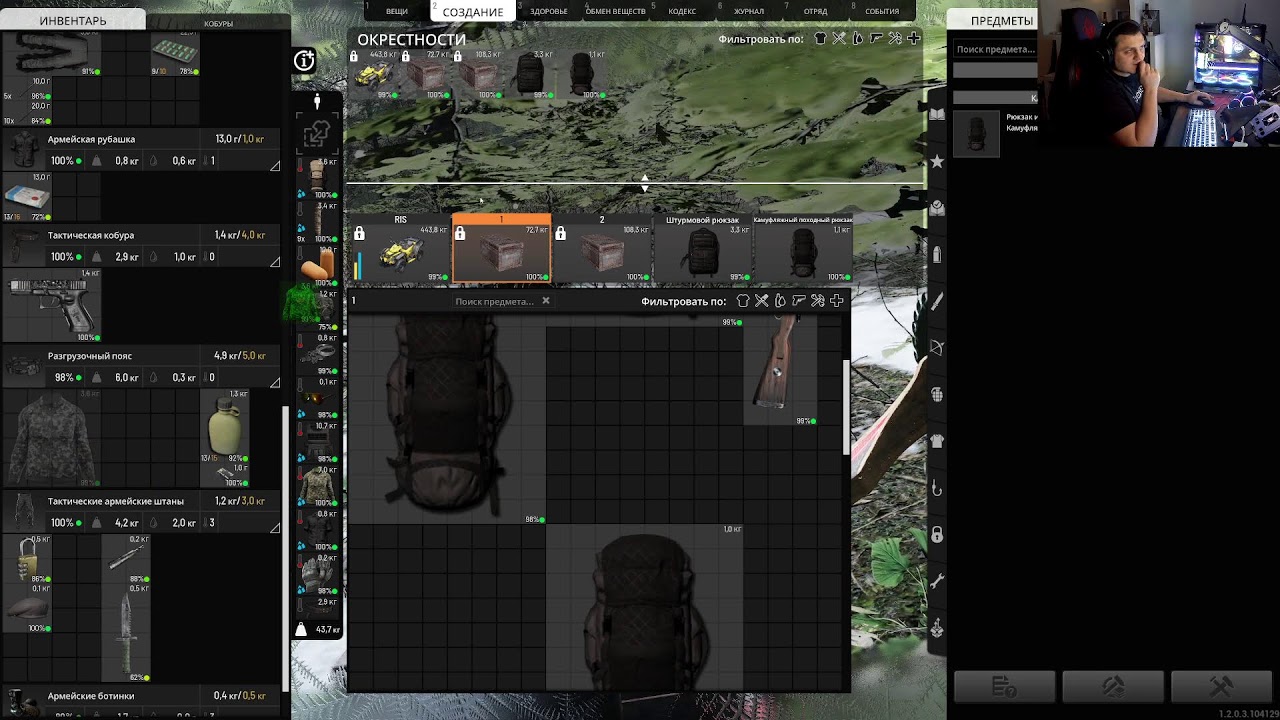Open the shirt clothing crafting category
1280x720 pixels.
tap(937, 441)
